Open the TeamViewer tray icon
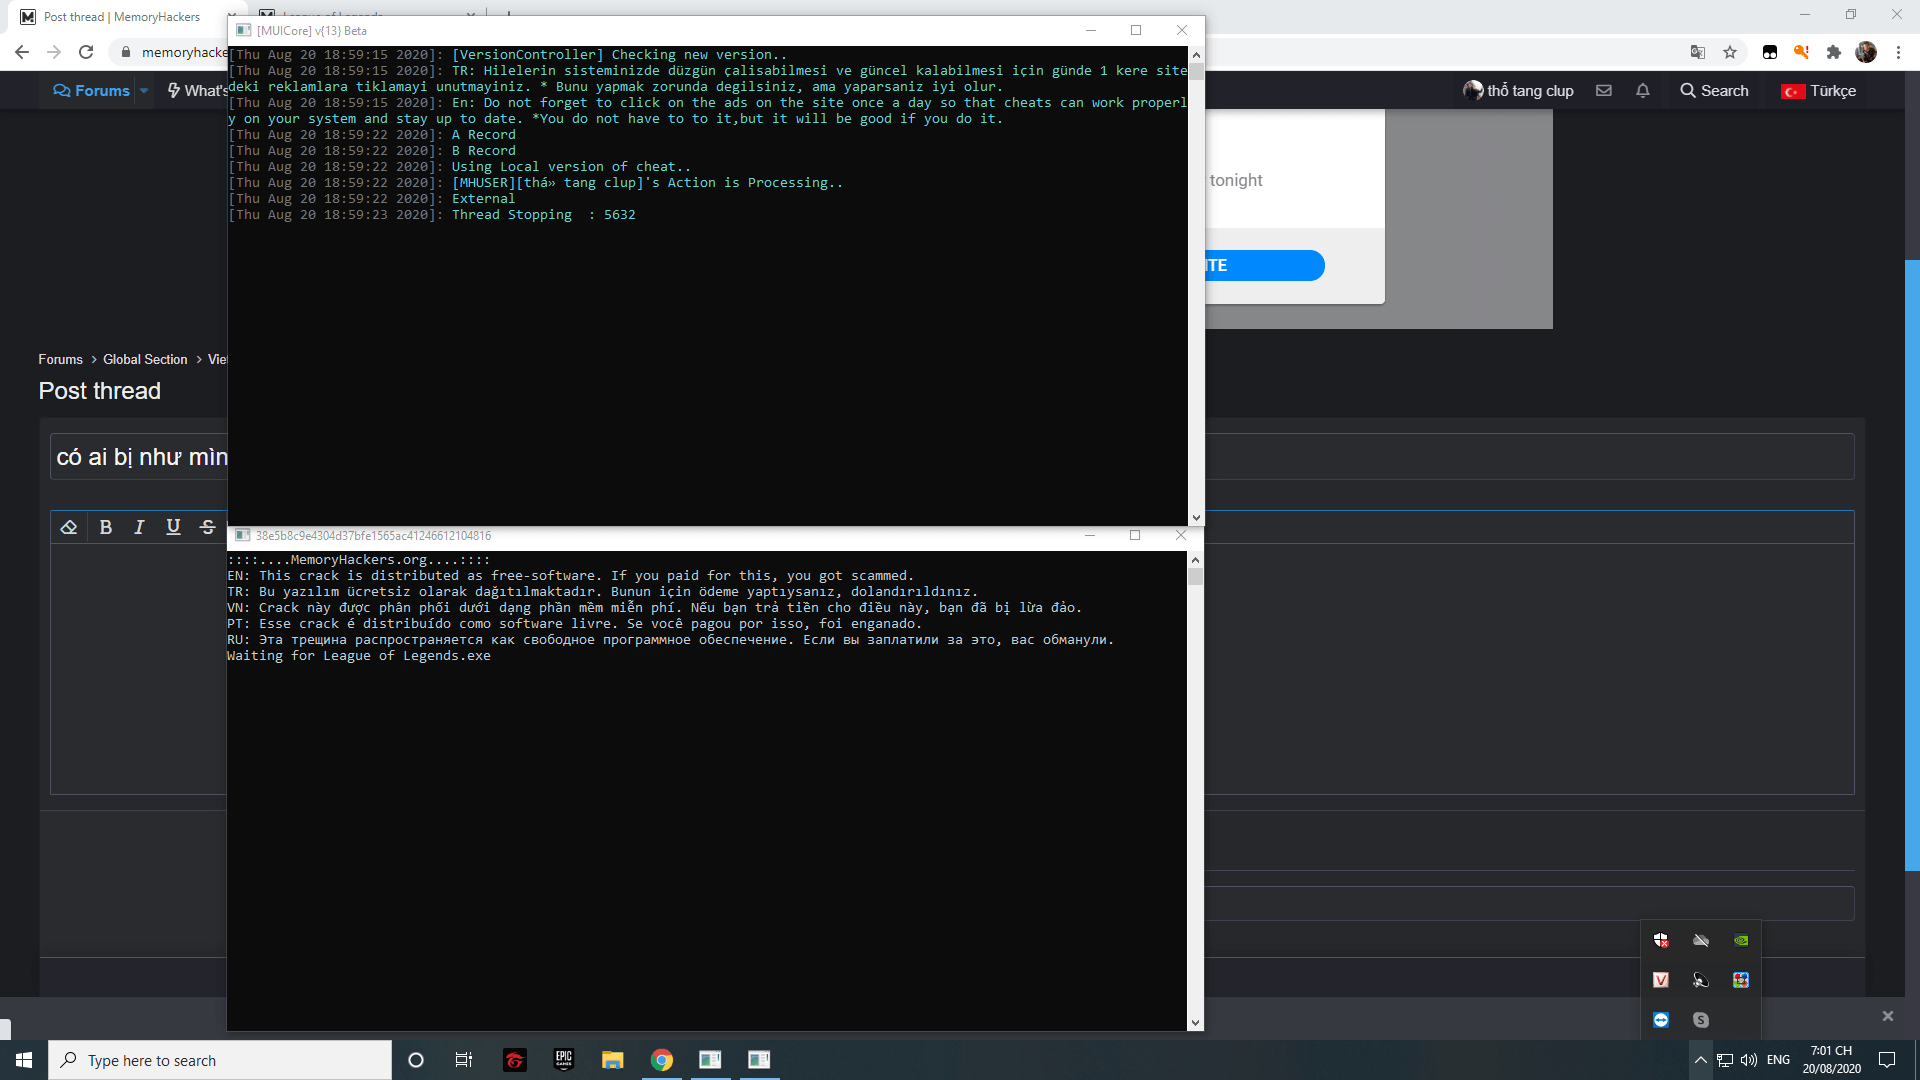Screen dimensions: 1920x1080 point(1661,1020)
